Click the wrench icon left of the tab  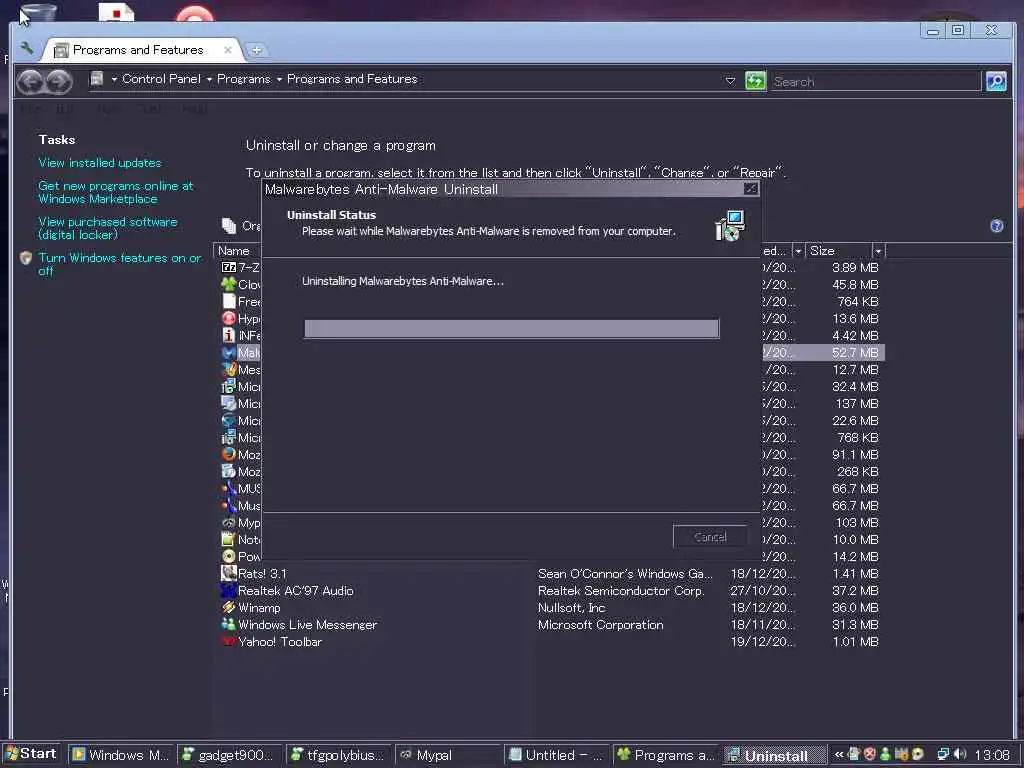(27, 48)
